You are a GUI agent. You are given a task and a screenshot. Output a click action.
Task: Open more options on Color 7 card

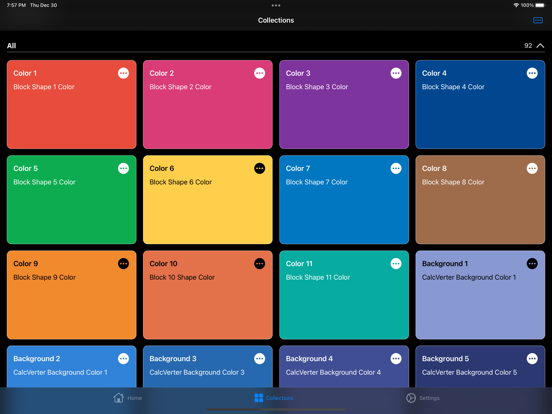[396, 168]
